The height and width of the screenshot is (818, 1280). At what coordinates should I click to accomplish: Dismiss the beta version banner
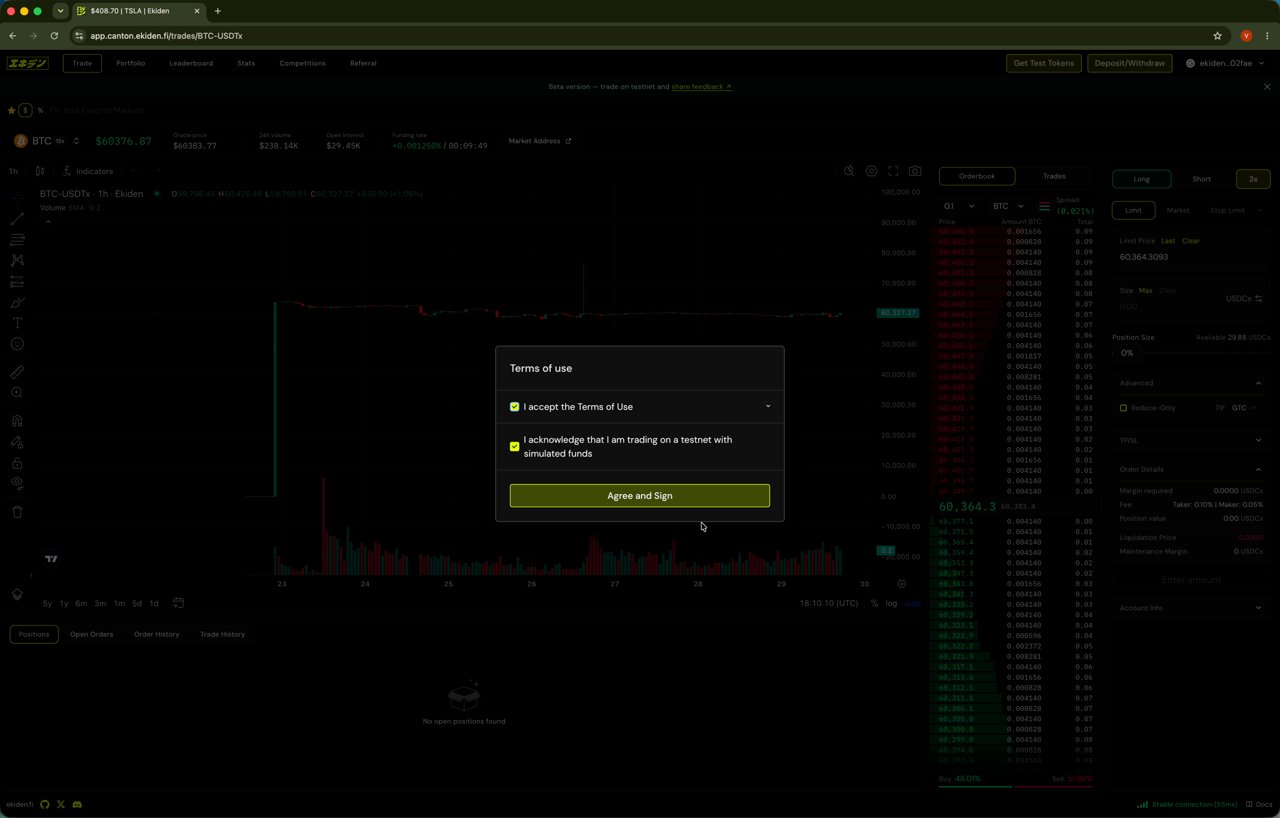click(x=1267, y=87)
